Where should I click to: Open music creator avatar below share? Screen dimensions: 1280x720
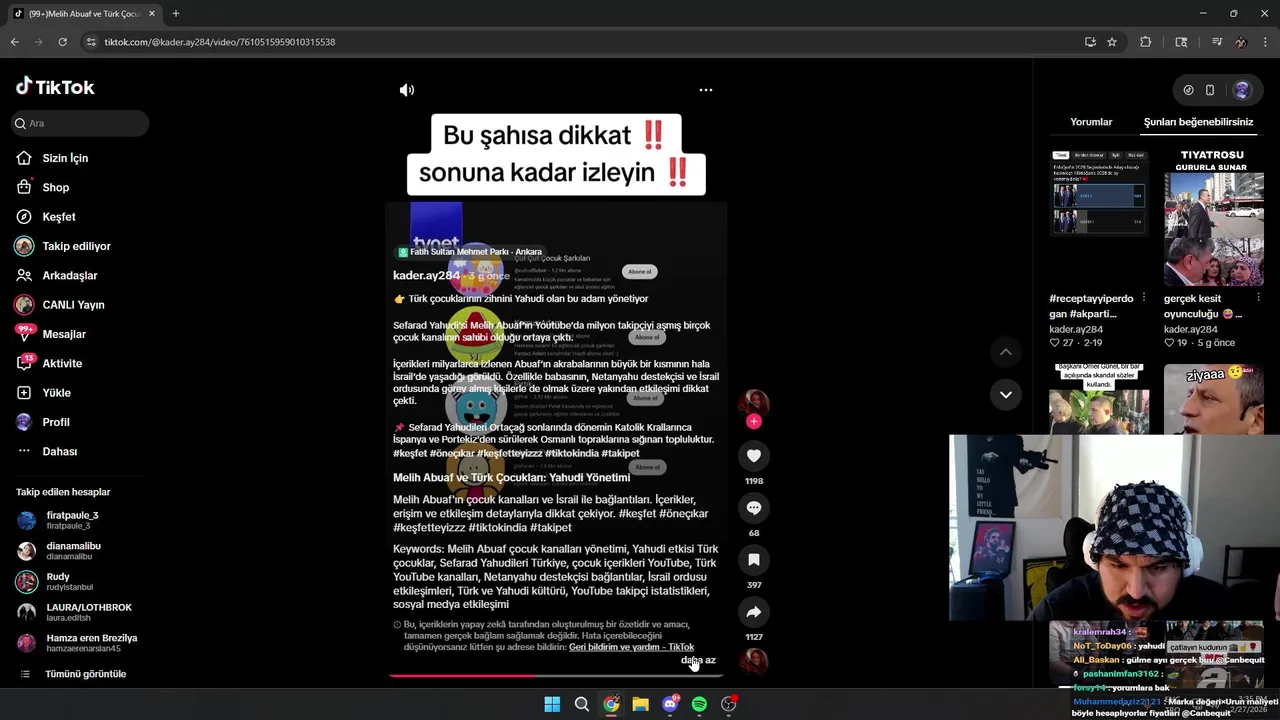click(x=754, y=660)
